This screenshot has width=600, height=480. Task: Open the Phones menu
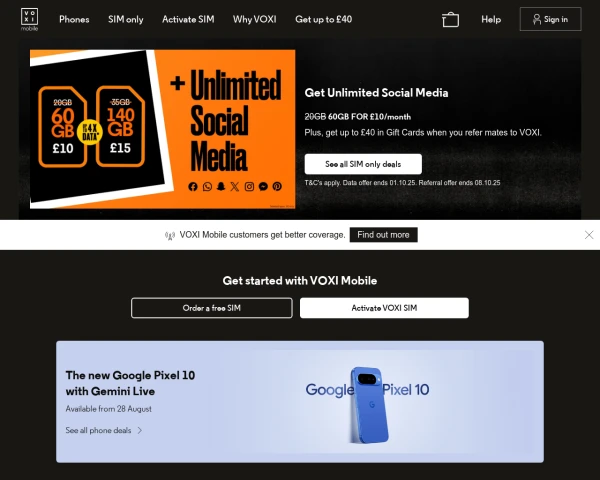74,19
